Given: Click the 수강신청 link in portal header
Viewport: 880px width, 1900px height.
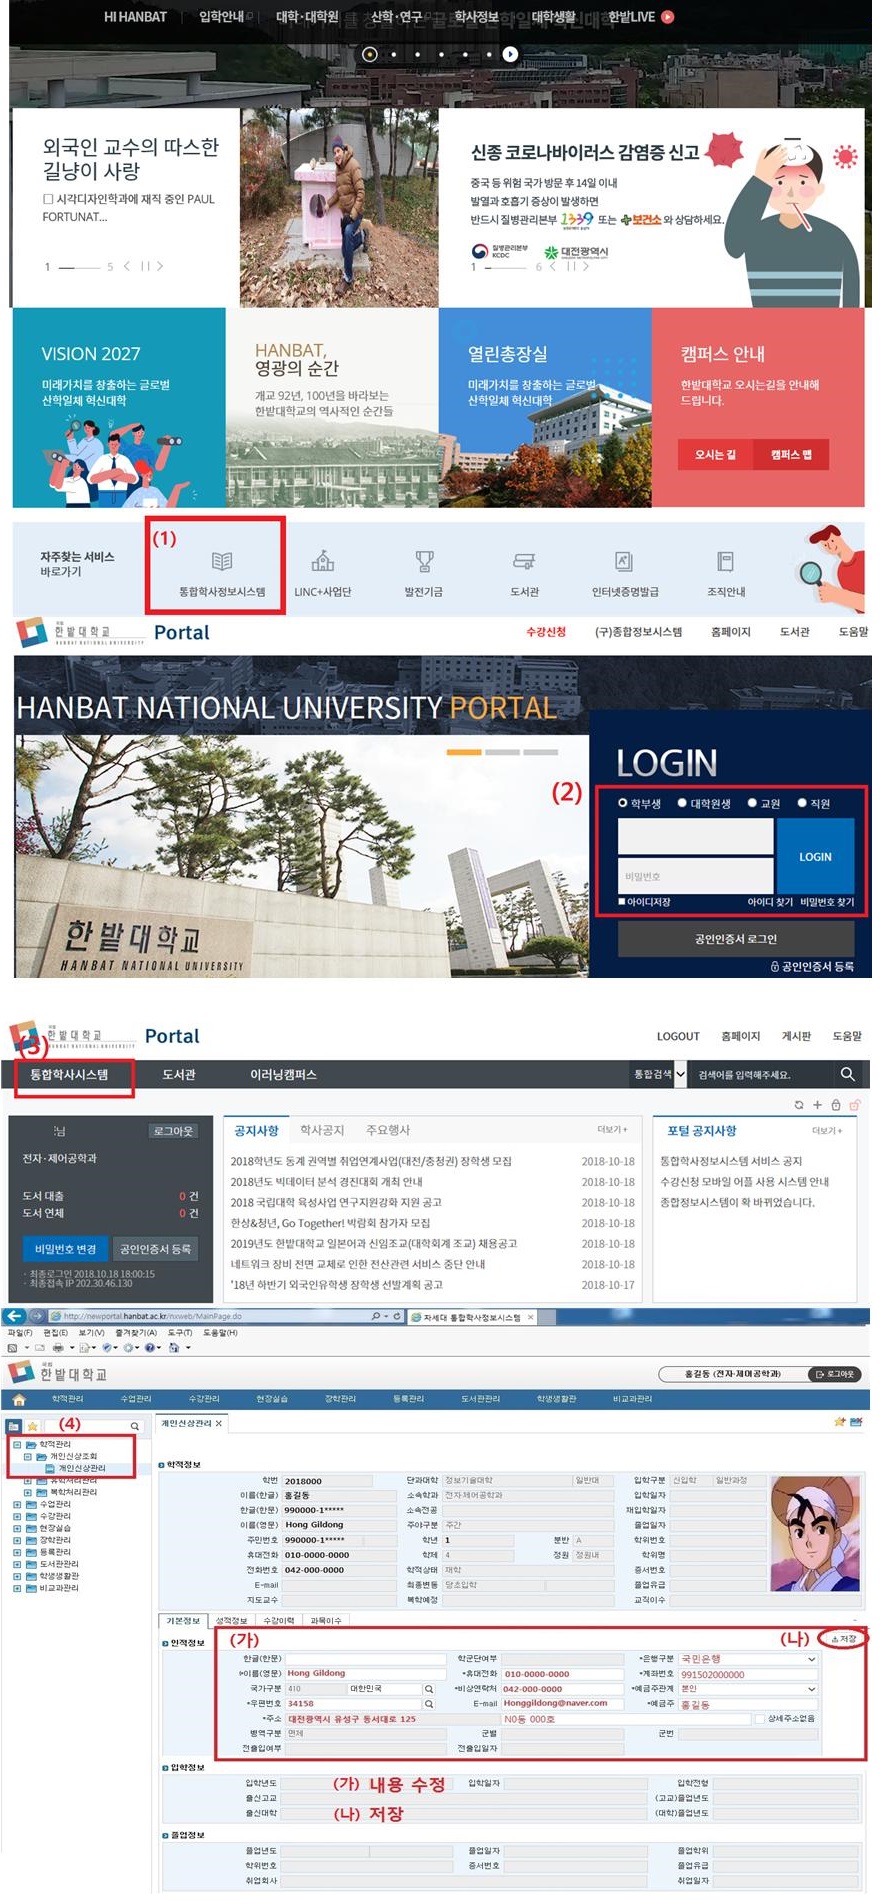Looking at the screenshot, I should click(546, 632).
